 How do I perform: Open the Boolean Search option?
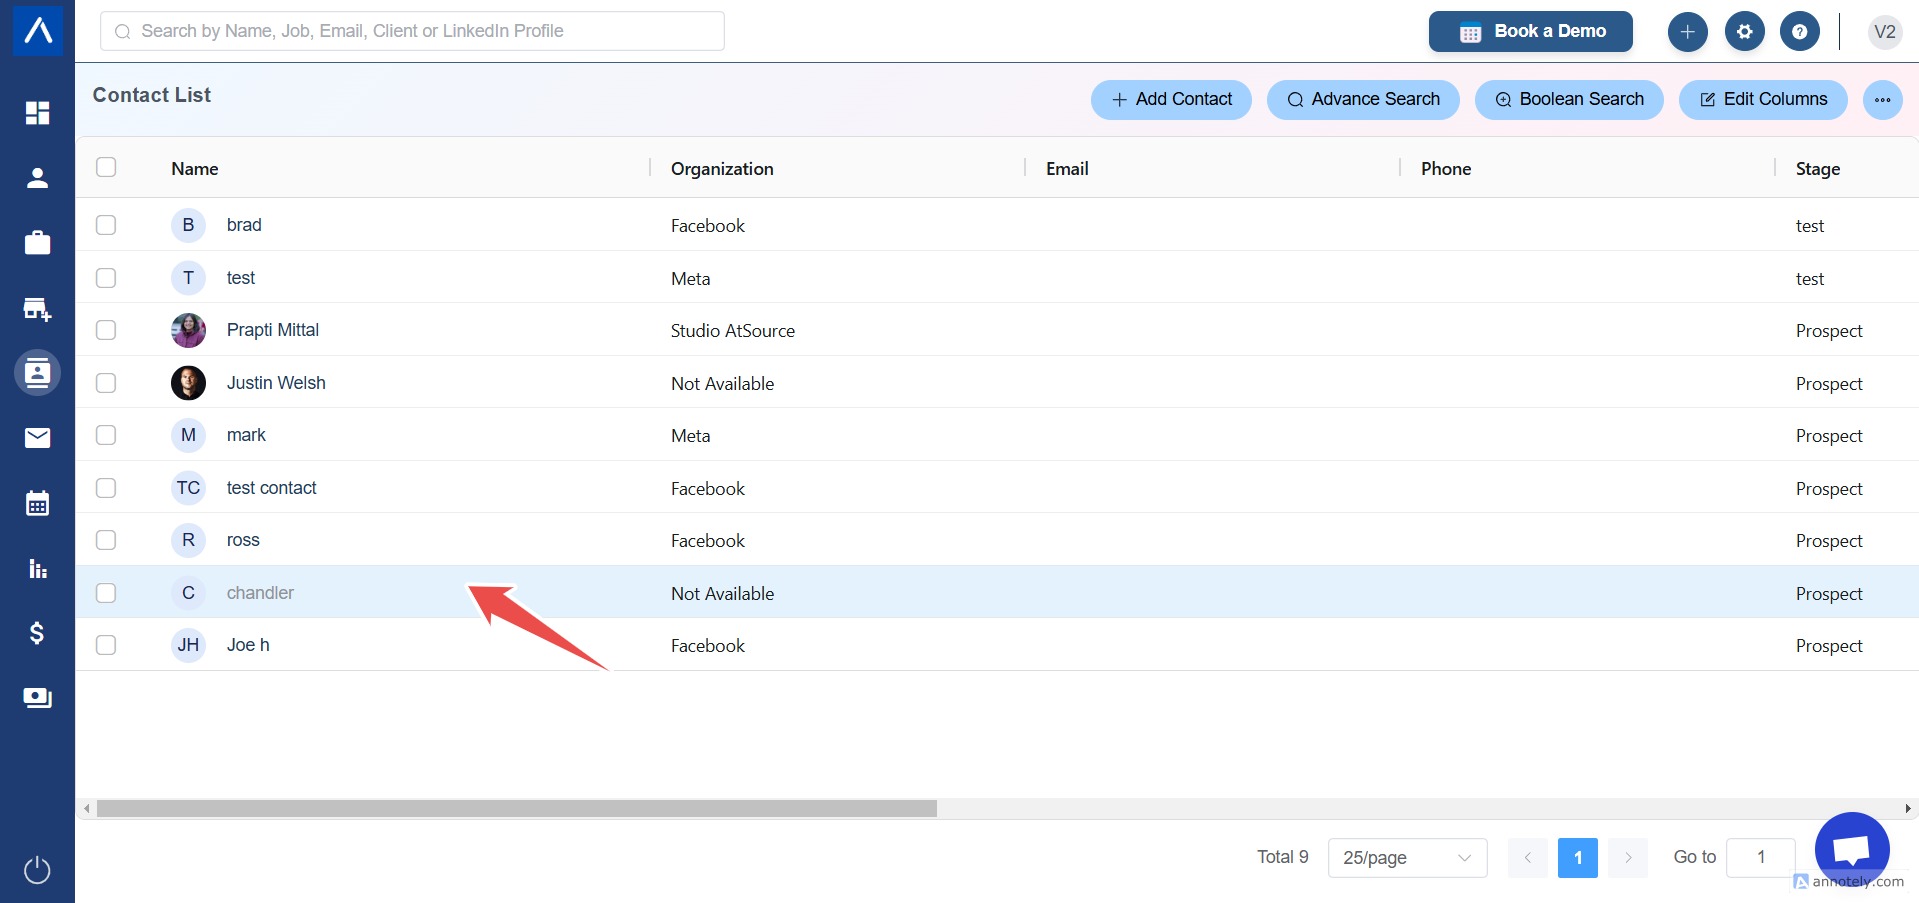pos(1568,99)
